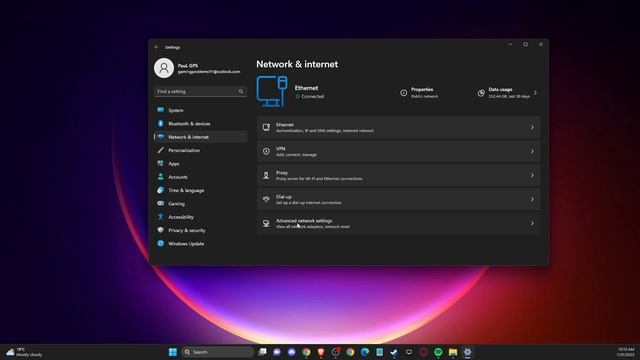Open the Ethernet settings row
Screen dimensions: 640x360
398,127
